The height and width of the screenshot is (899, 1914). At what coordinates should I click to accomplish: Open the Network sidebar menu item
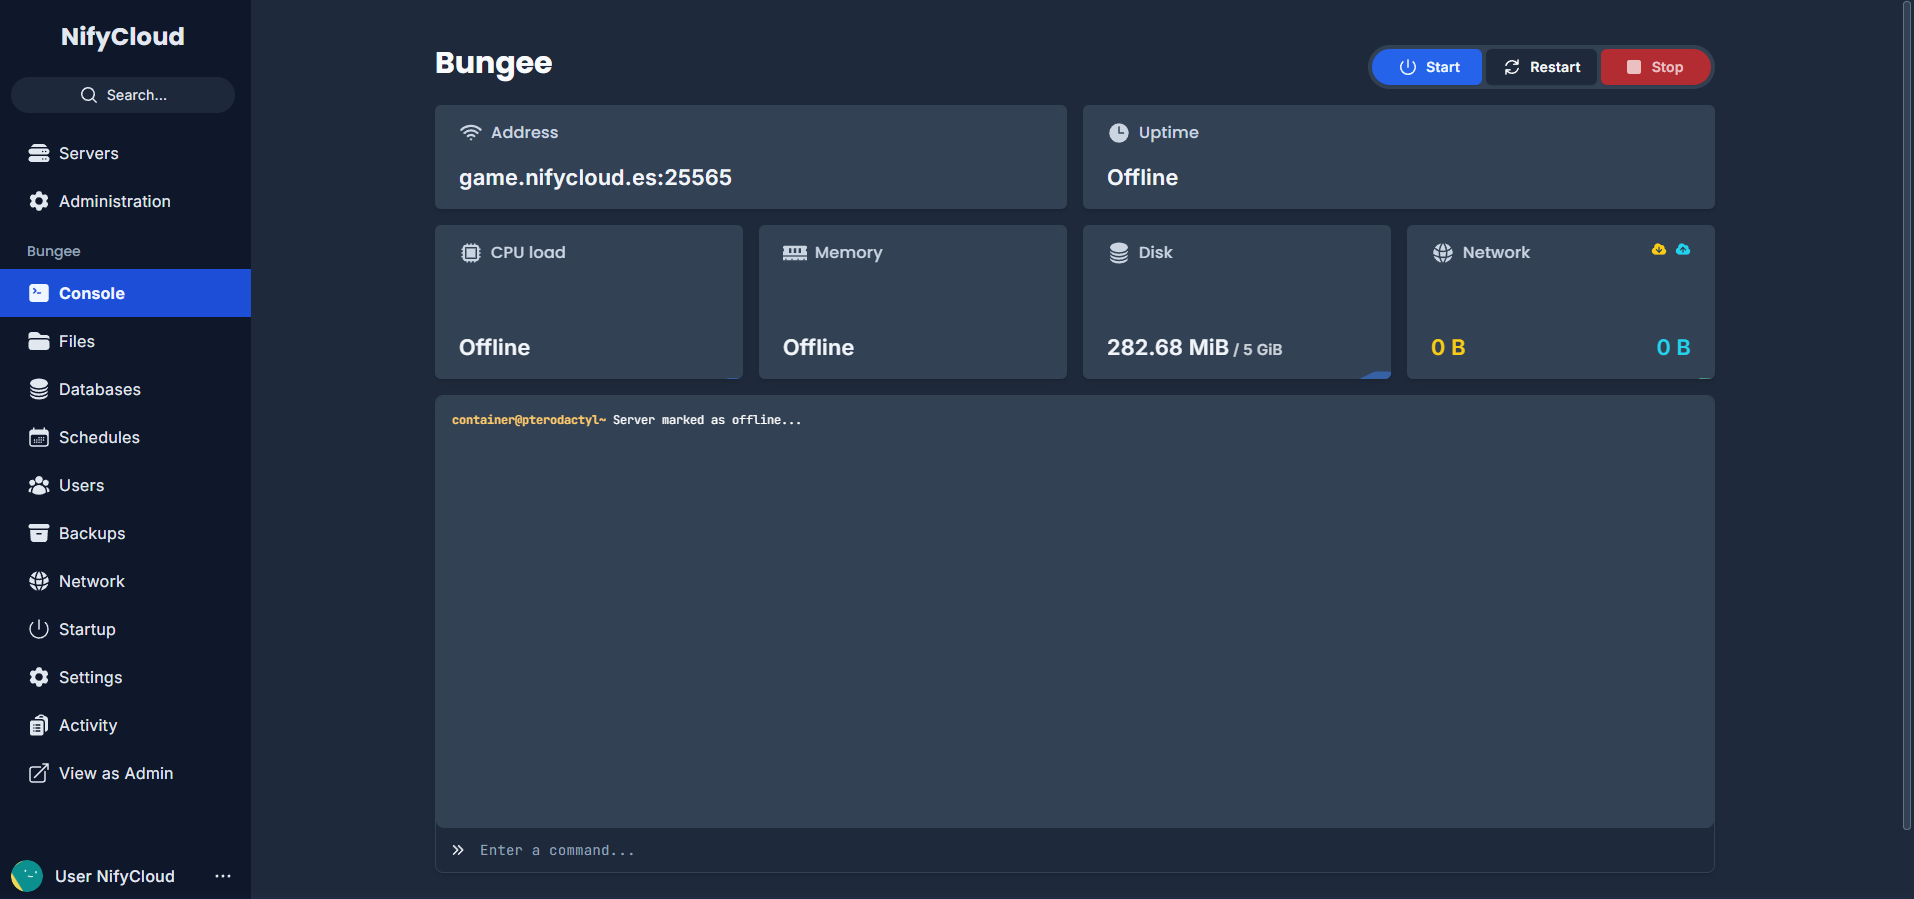coord(125,581)
